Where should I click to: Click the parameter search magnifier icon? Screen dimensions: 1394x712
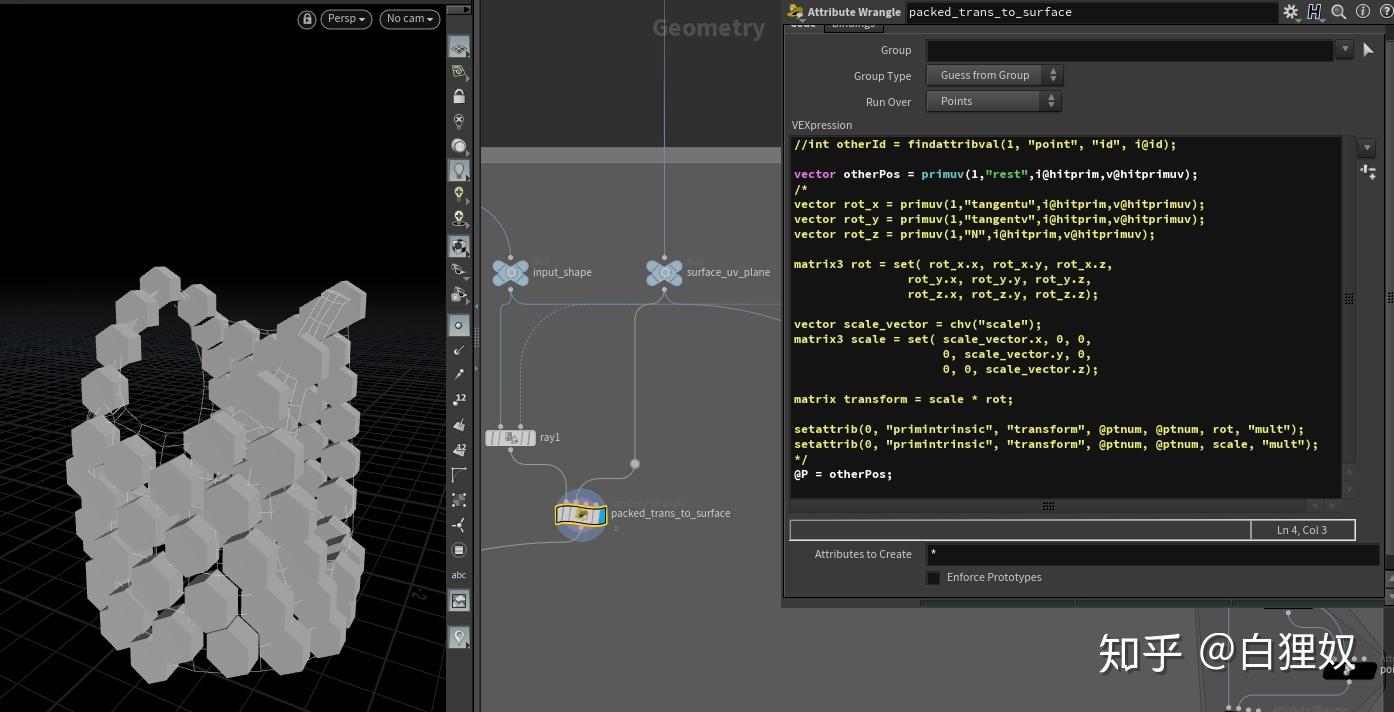[x=1339, y=12]
